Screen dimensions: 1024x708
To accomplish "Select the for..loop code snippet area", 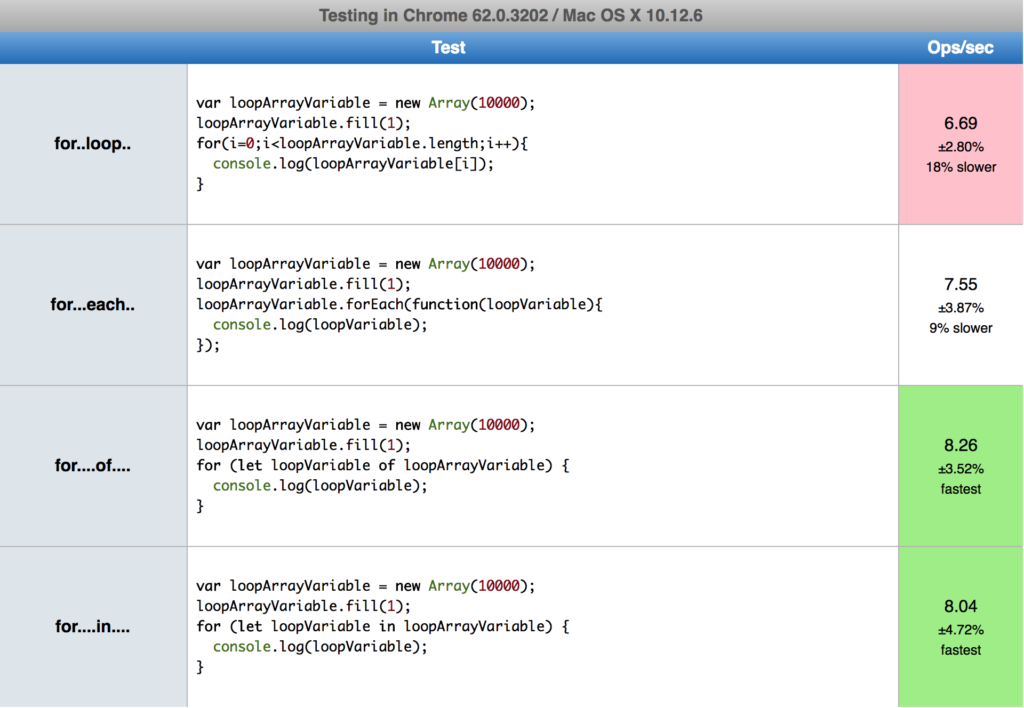I will point(400,143).
